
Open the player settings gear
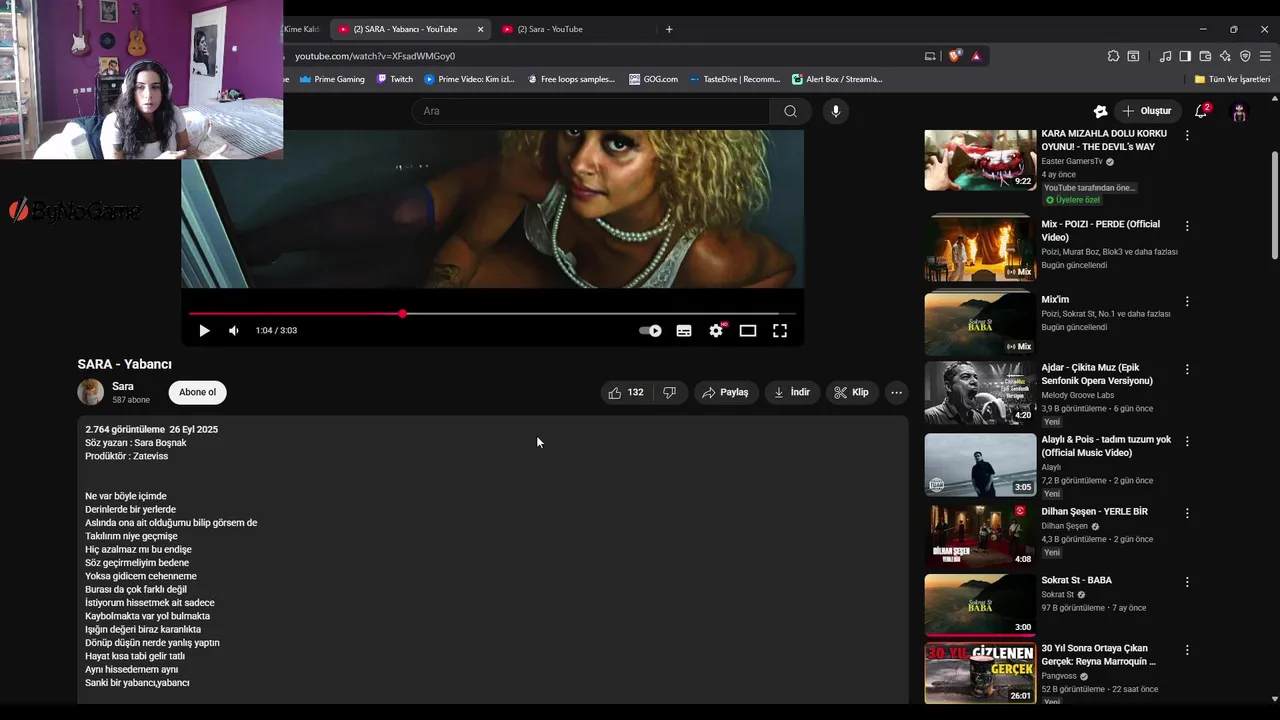(x=716, y=331)
